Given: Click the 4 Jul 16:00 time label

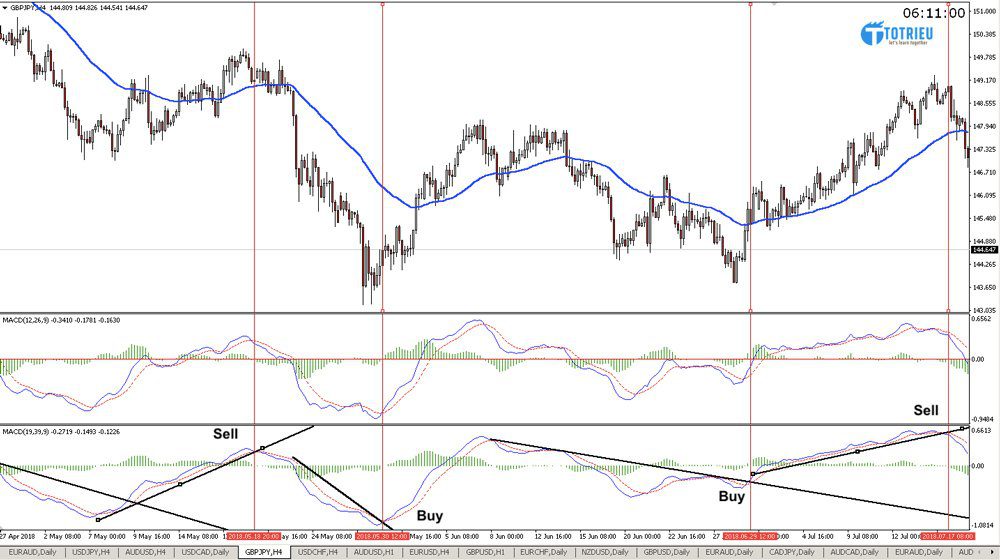Looking at the screenshot, I should [x=818, y=536].
